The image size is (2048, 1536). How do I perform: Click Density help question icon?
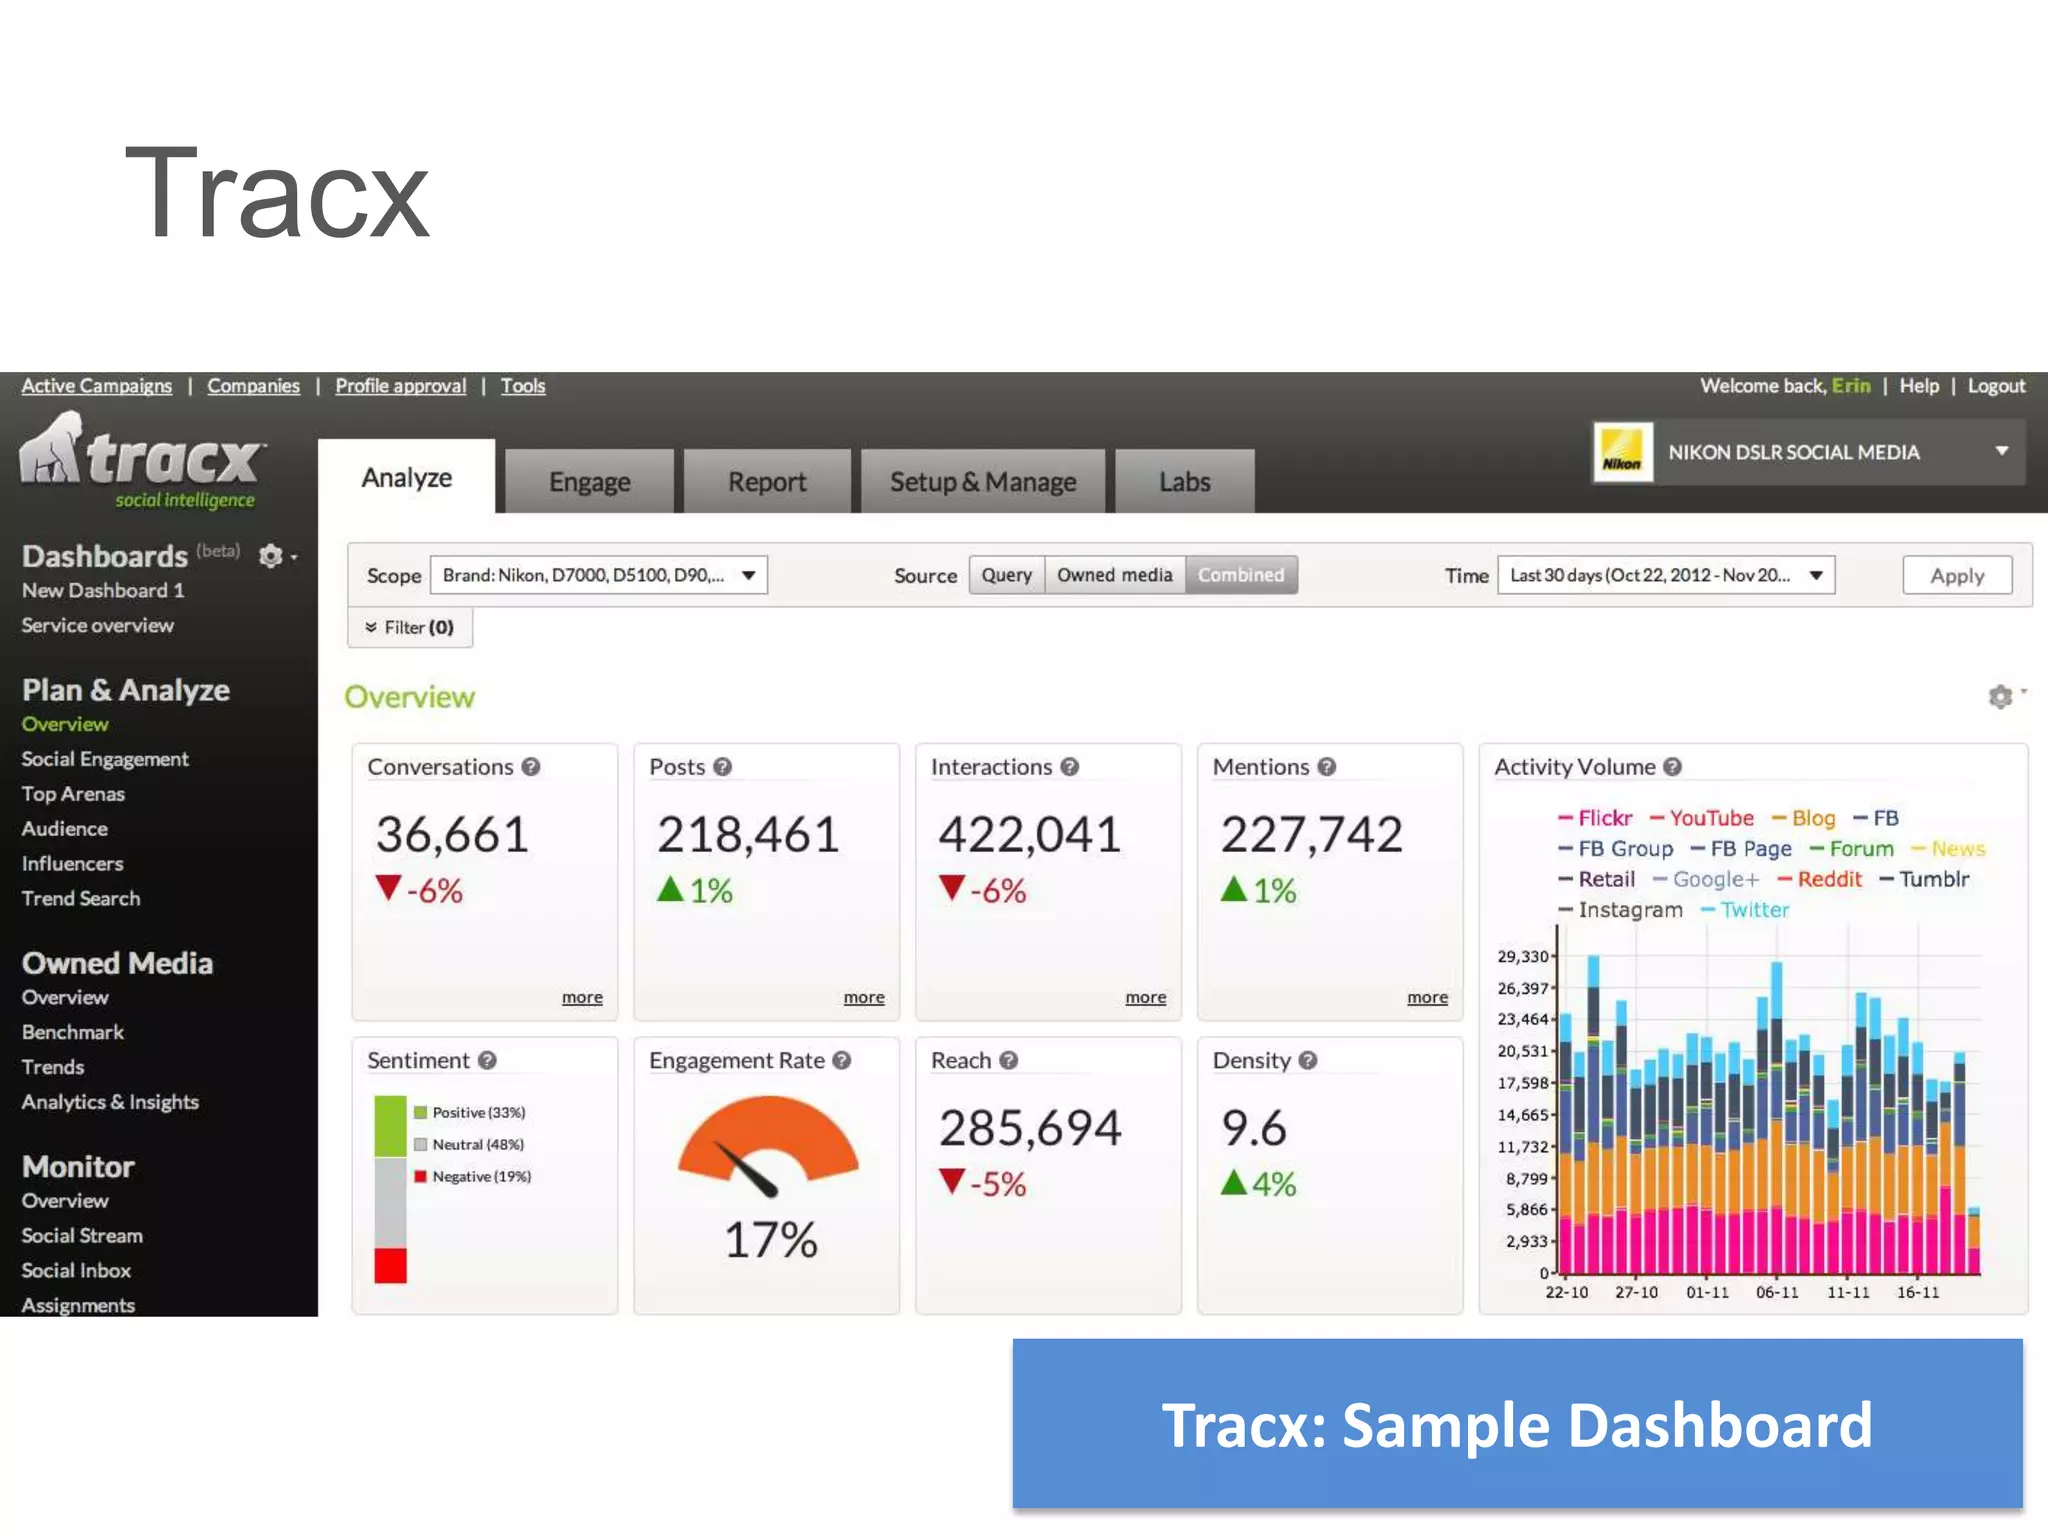point(1308,1060)
